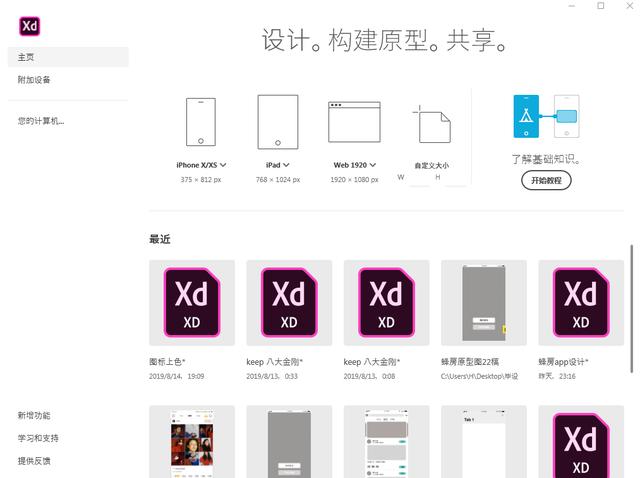Click the 2019/8/14, 19:09 date text
640x478 pixels.
click(176, 376)
